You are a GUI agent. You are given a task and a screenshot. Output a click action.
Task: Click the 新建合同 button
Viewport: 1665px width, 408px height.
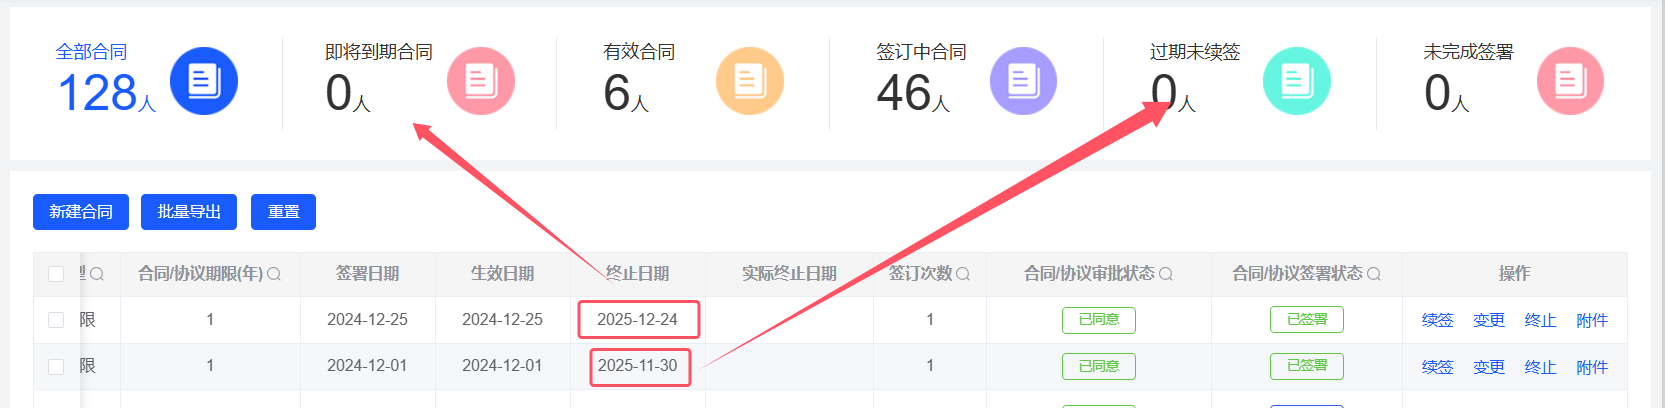click(x=81, y=212)
